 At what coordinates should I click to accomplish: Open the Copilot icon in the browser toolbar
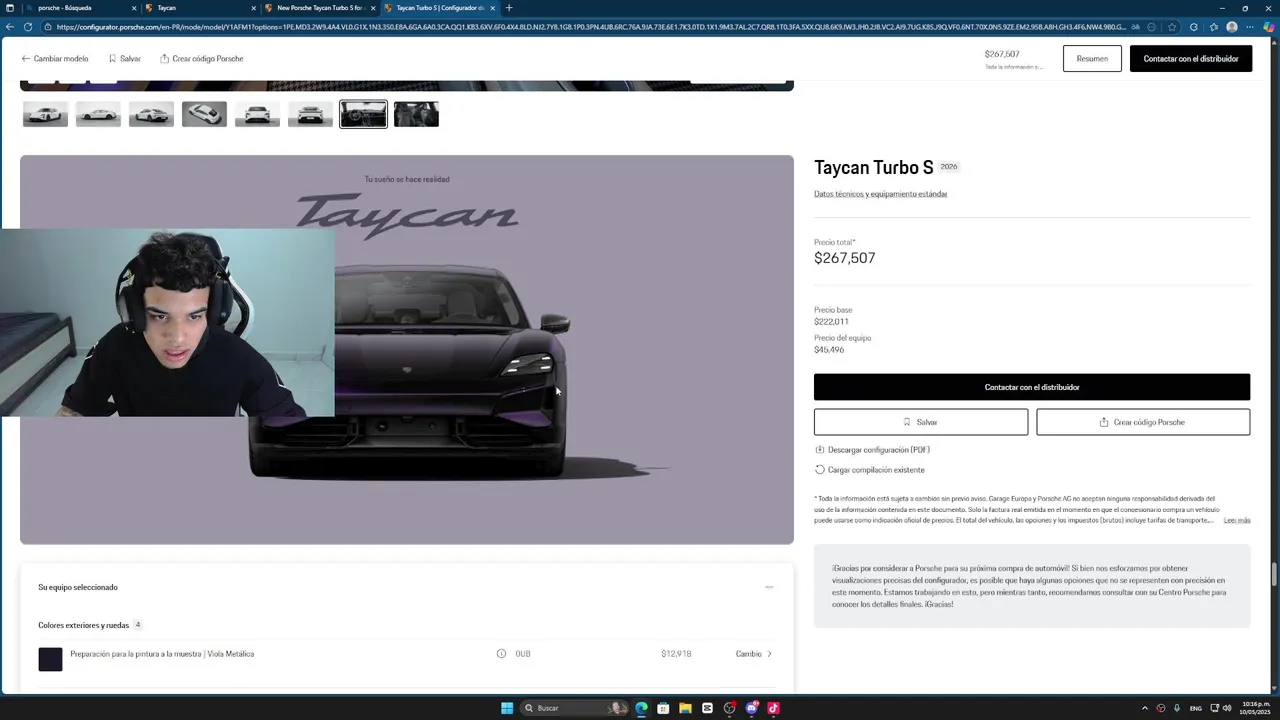tap(1268, 27)
